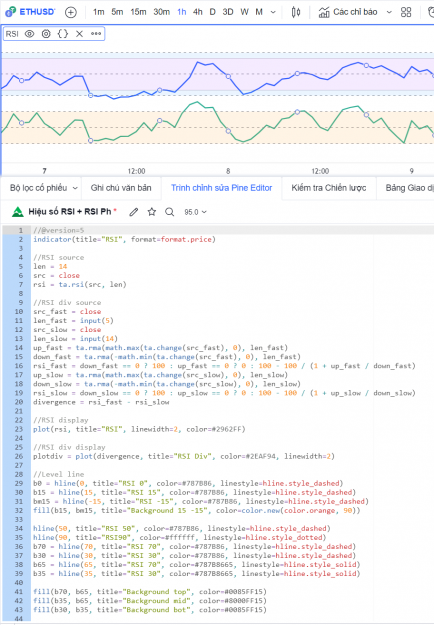
Task: Add symbol to compare with plus icon
Action: pyautogui.click(x=71, y=12)
